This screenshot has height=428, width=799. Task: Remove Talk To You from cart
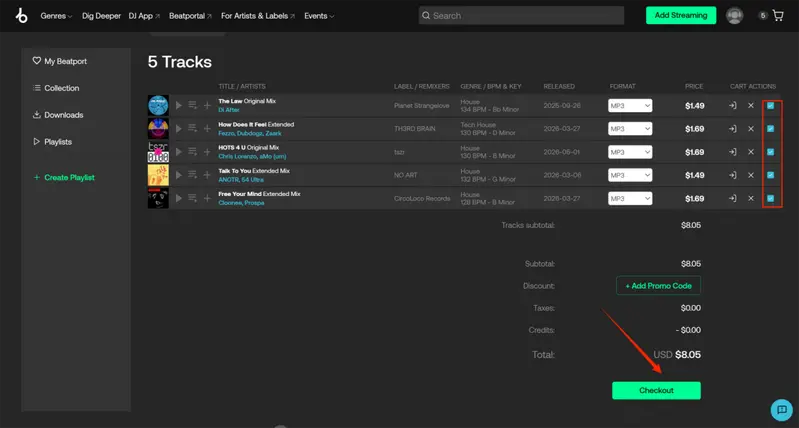751,175
